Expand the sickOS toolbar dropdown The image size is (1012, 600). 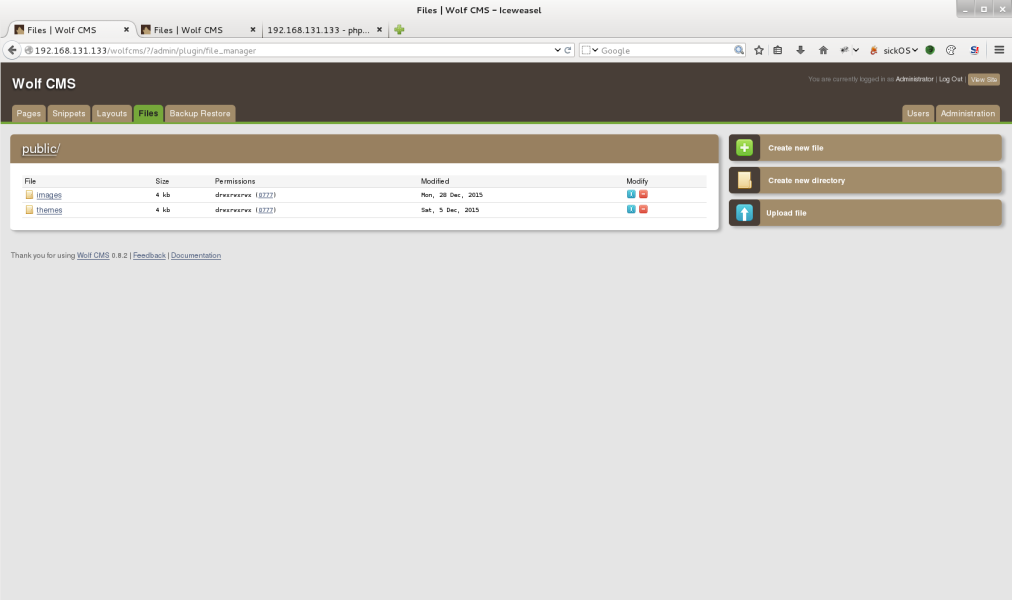(915, 50)
